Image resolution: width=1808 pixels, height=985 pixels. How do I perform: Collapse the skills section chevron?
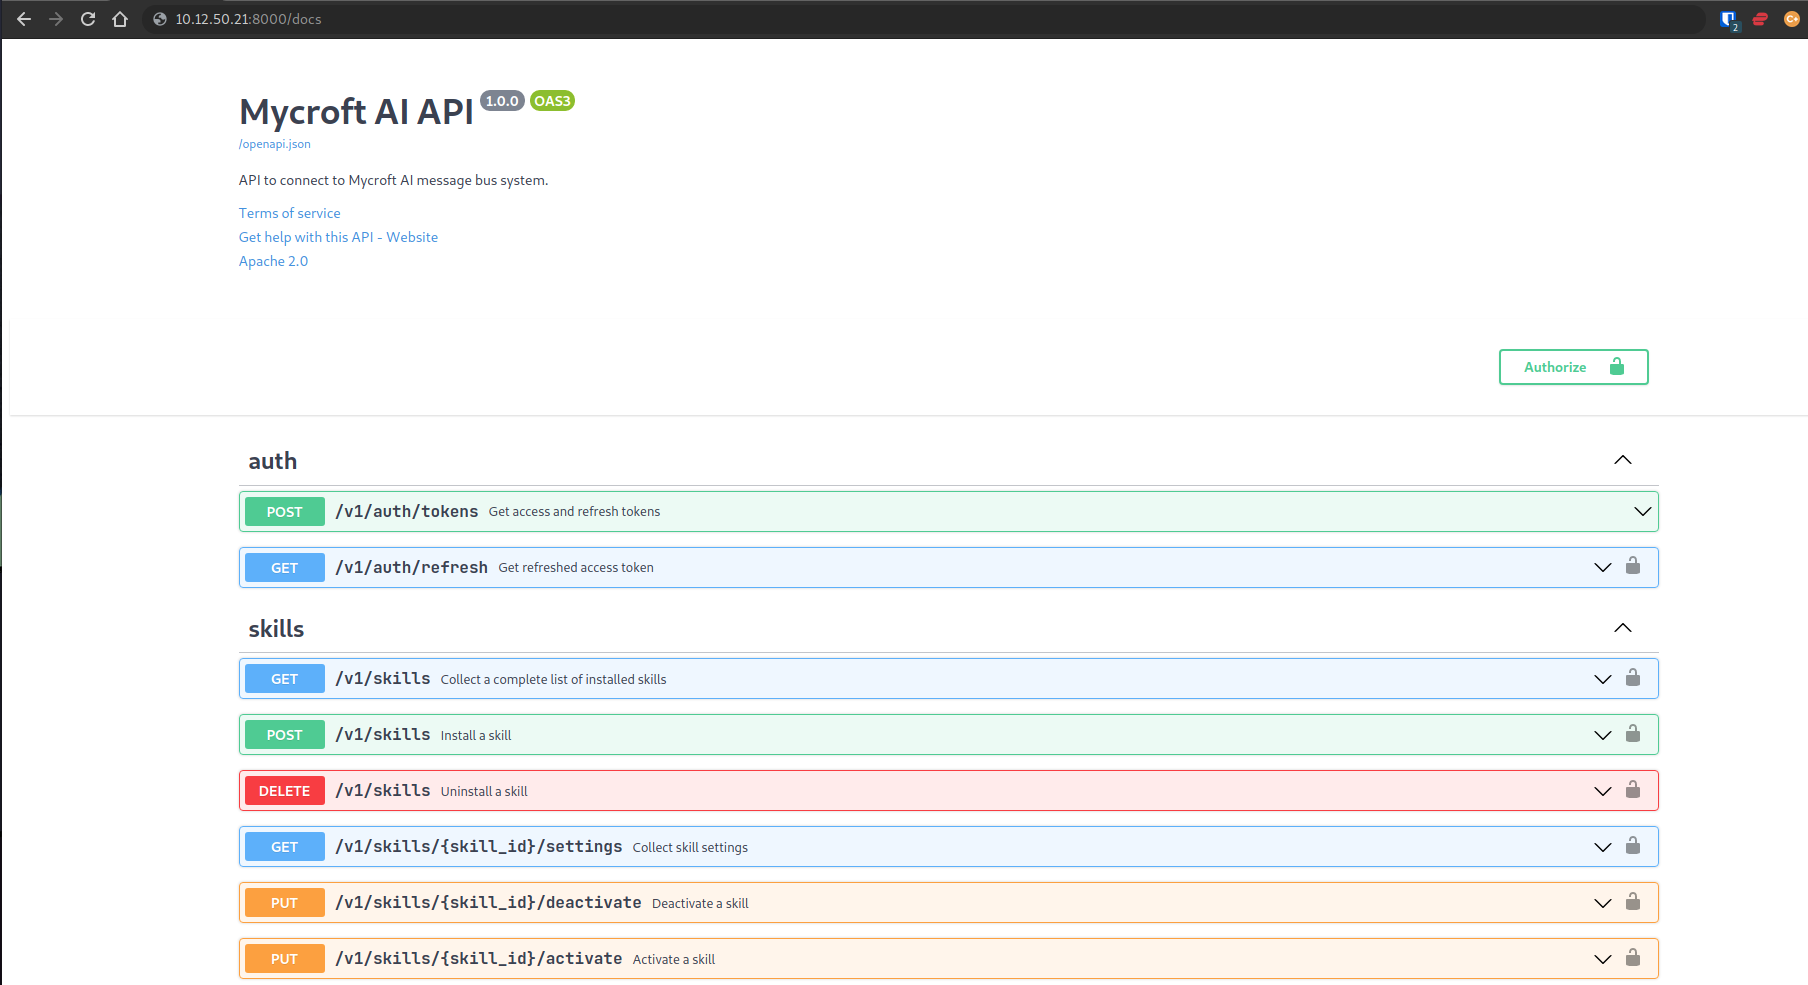click(1623, 628)
